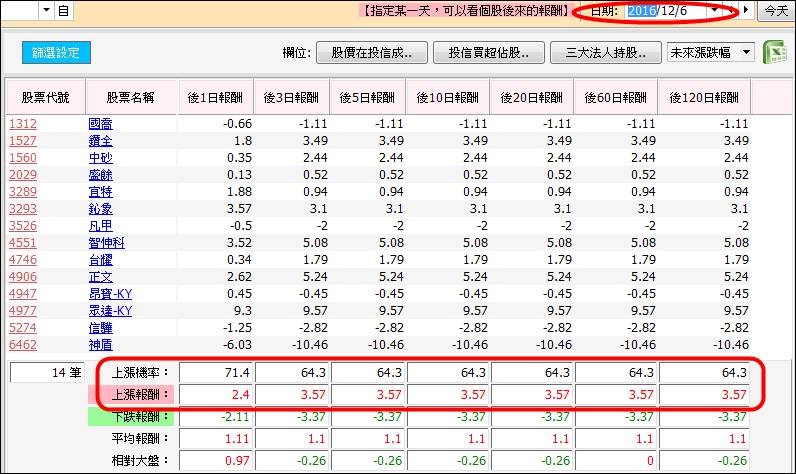Sort by 後5日報酬 column header
The width and height of the screenshot is (796, 474).
click(x=368, y=97)
